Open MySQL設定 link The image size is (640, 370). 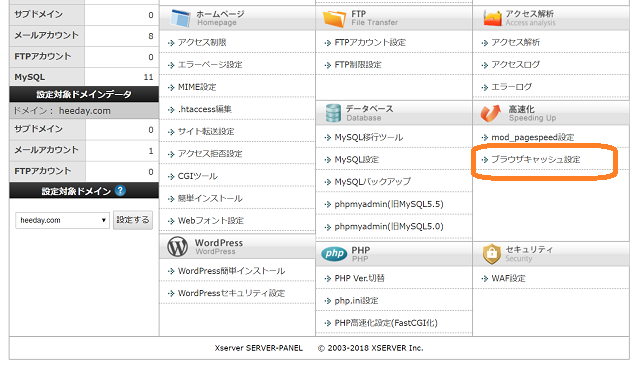click(x=357, y=160)
